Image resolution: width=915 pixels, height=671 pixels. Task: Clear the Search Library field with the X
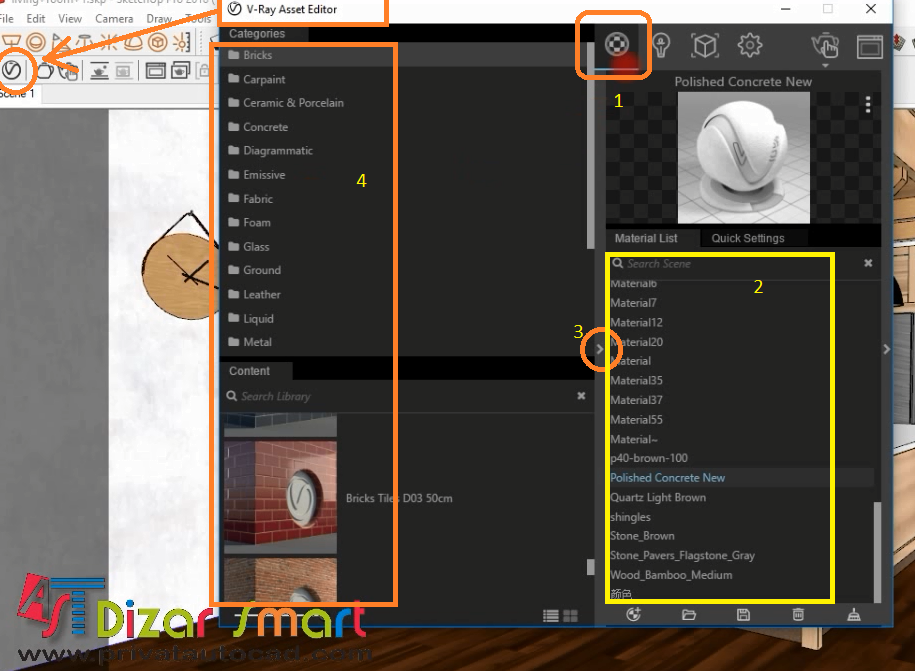click(581, 396)
